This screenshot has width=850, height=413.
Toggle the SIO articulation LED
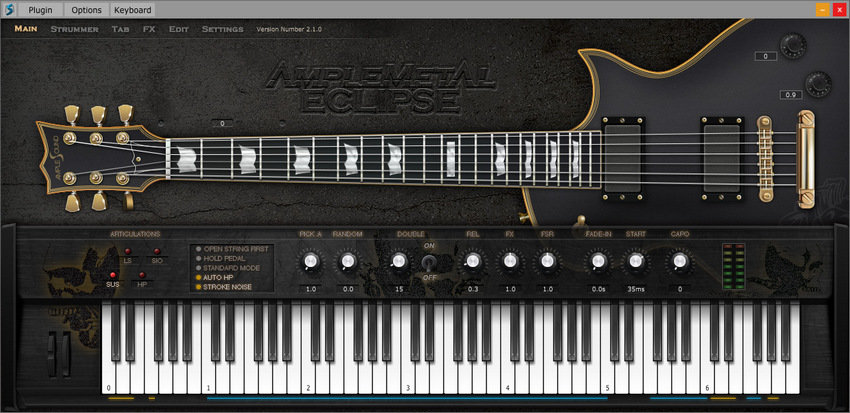(157, 251)
